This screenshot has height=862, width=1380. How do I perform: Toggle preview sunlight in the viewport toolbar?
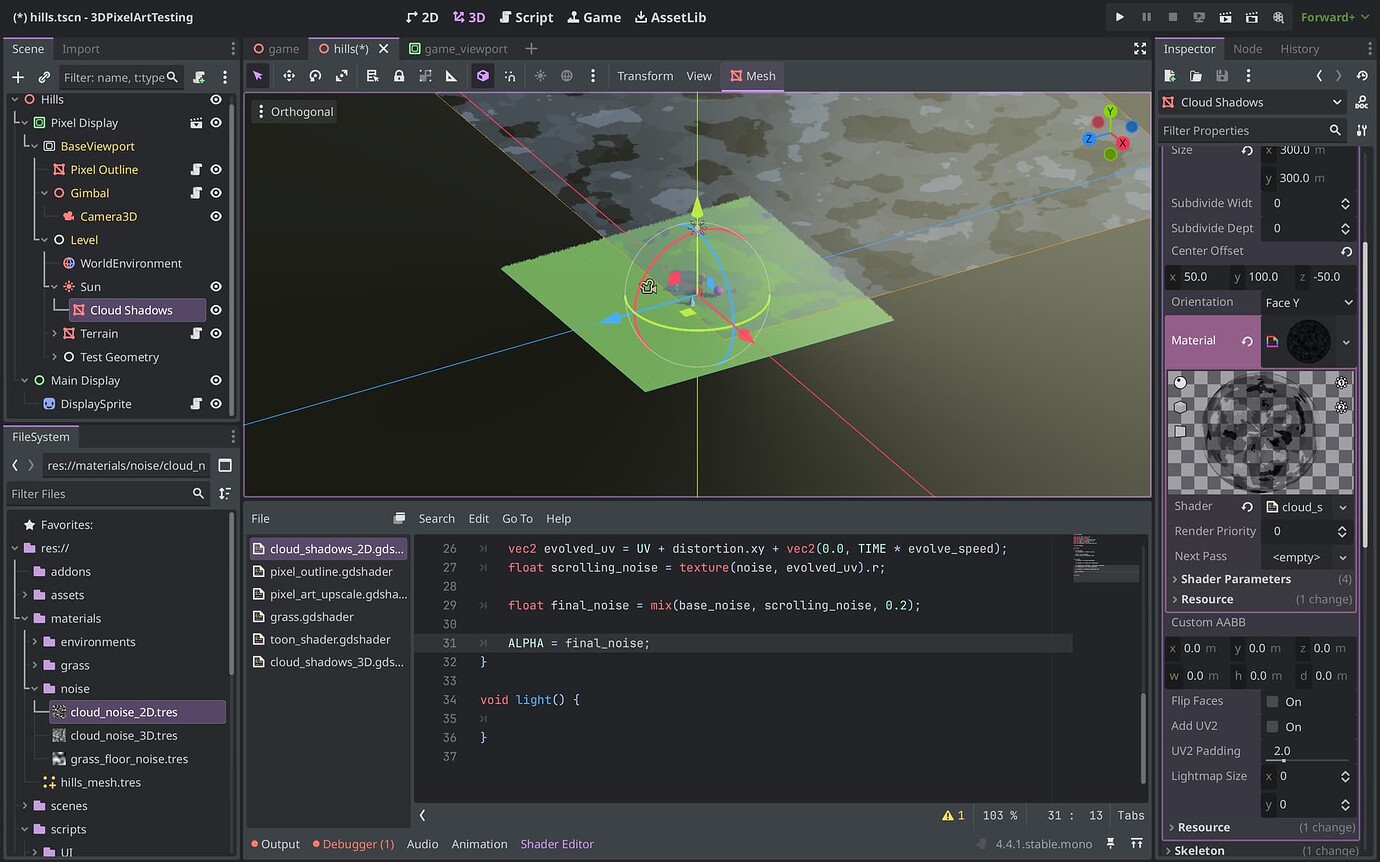[540, 75]
